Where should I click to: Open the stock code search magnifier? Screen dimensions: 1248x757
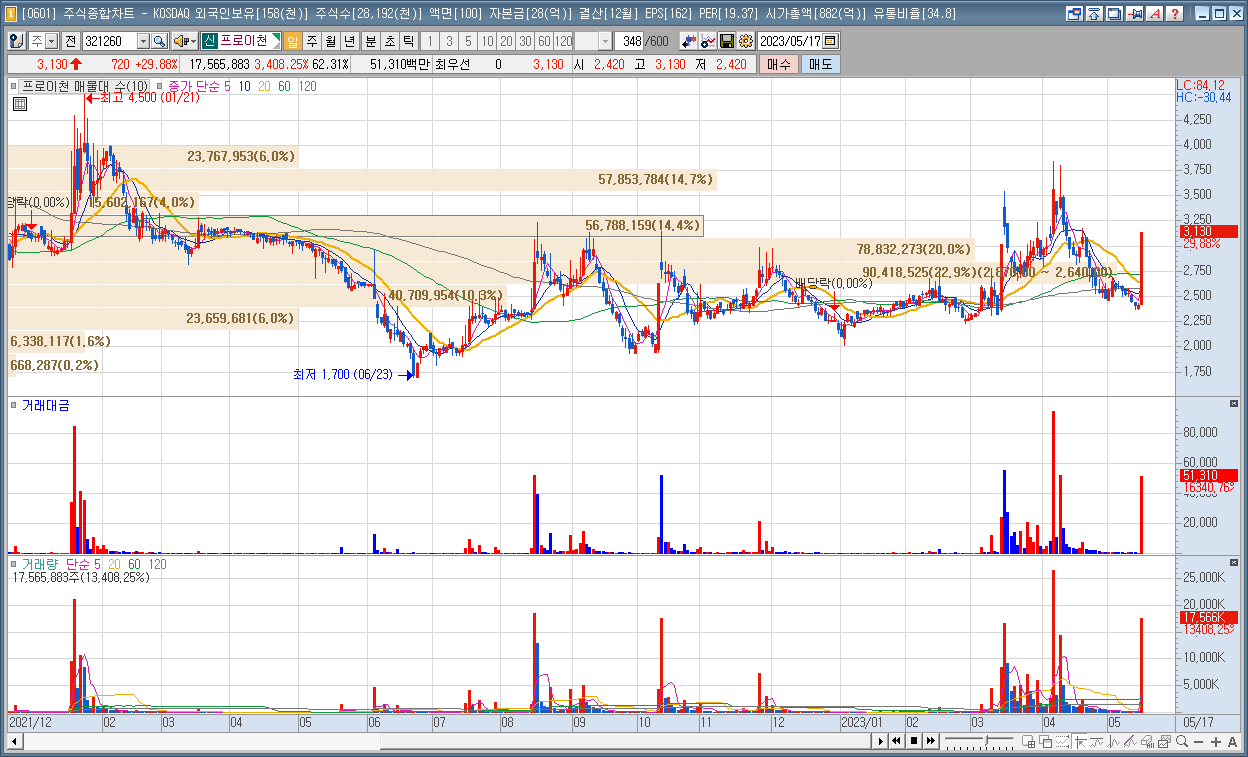[x=159, y=41]
